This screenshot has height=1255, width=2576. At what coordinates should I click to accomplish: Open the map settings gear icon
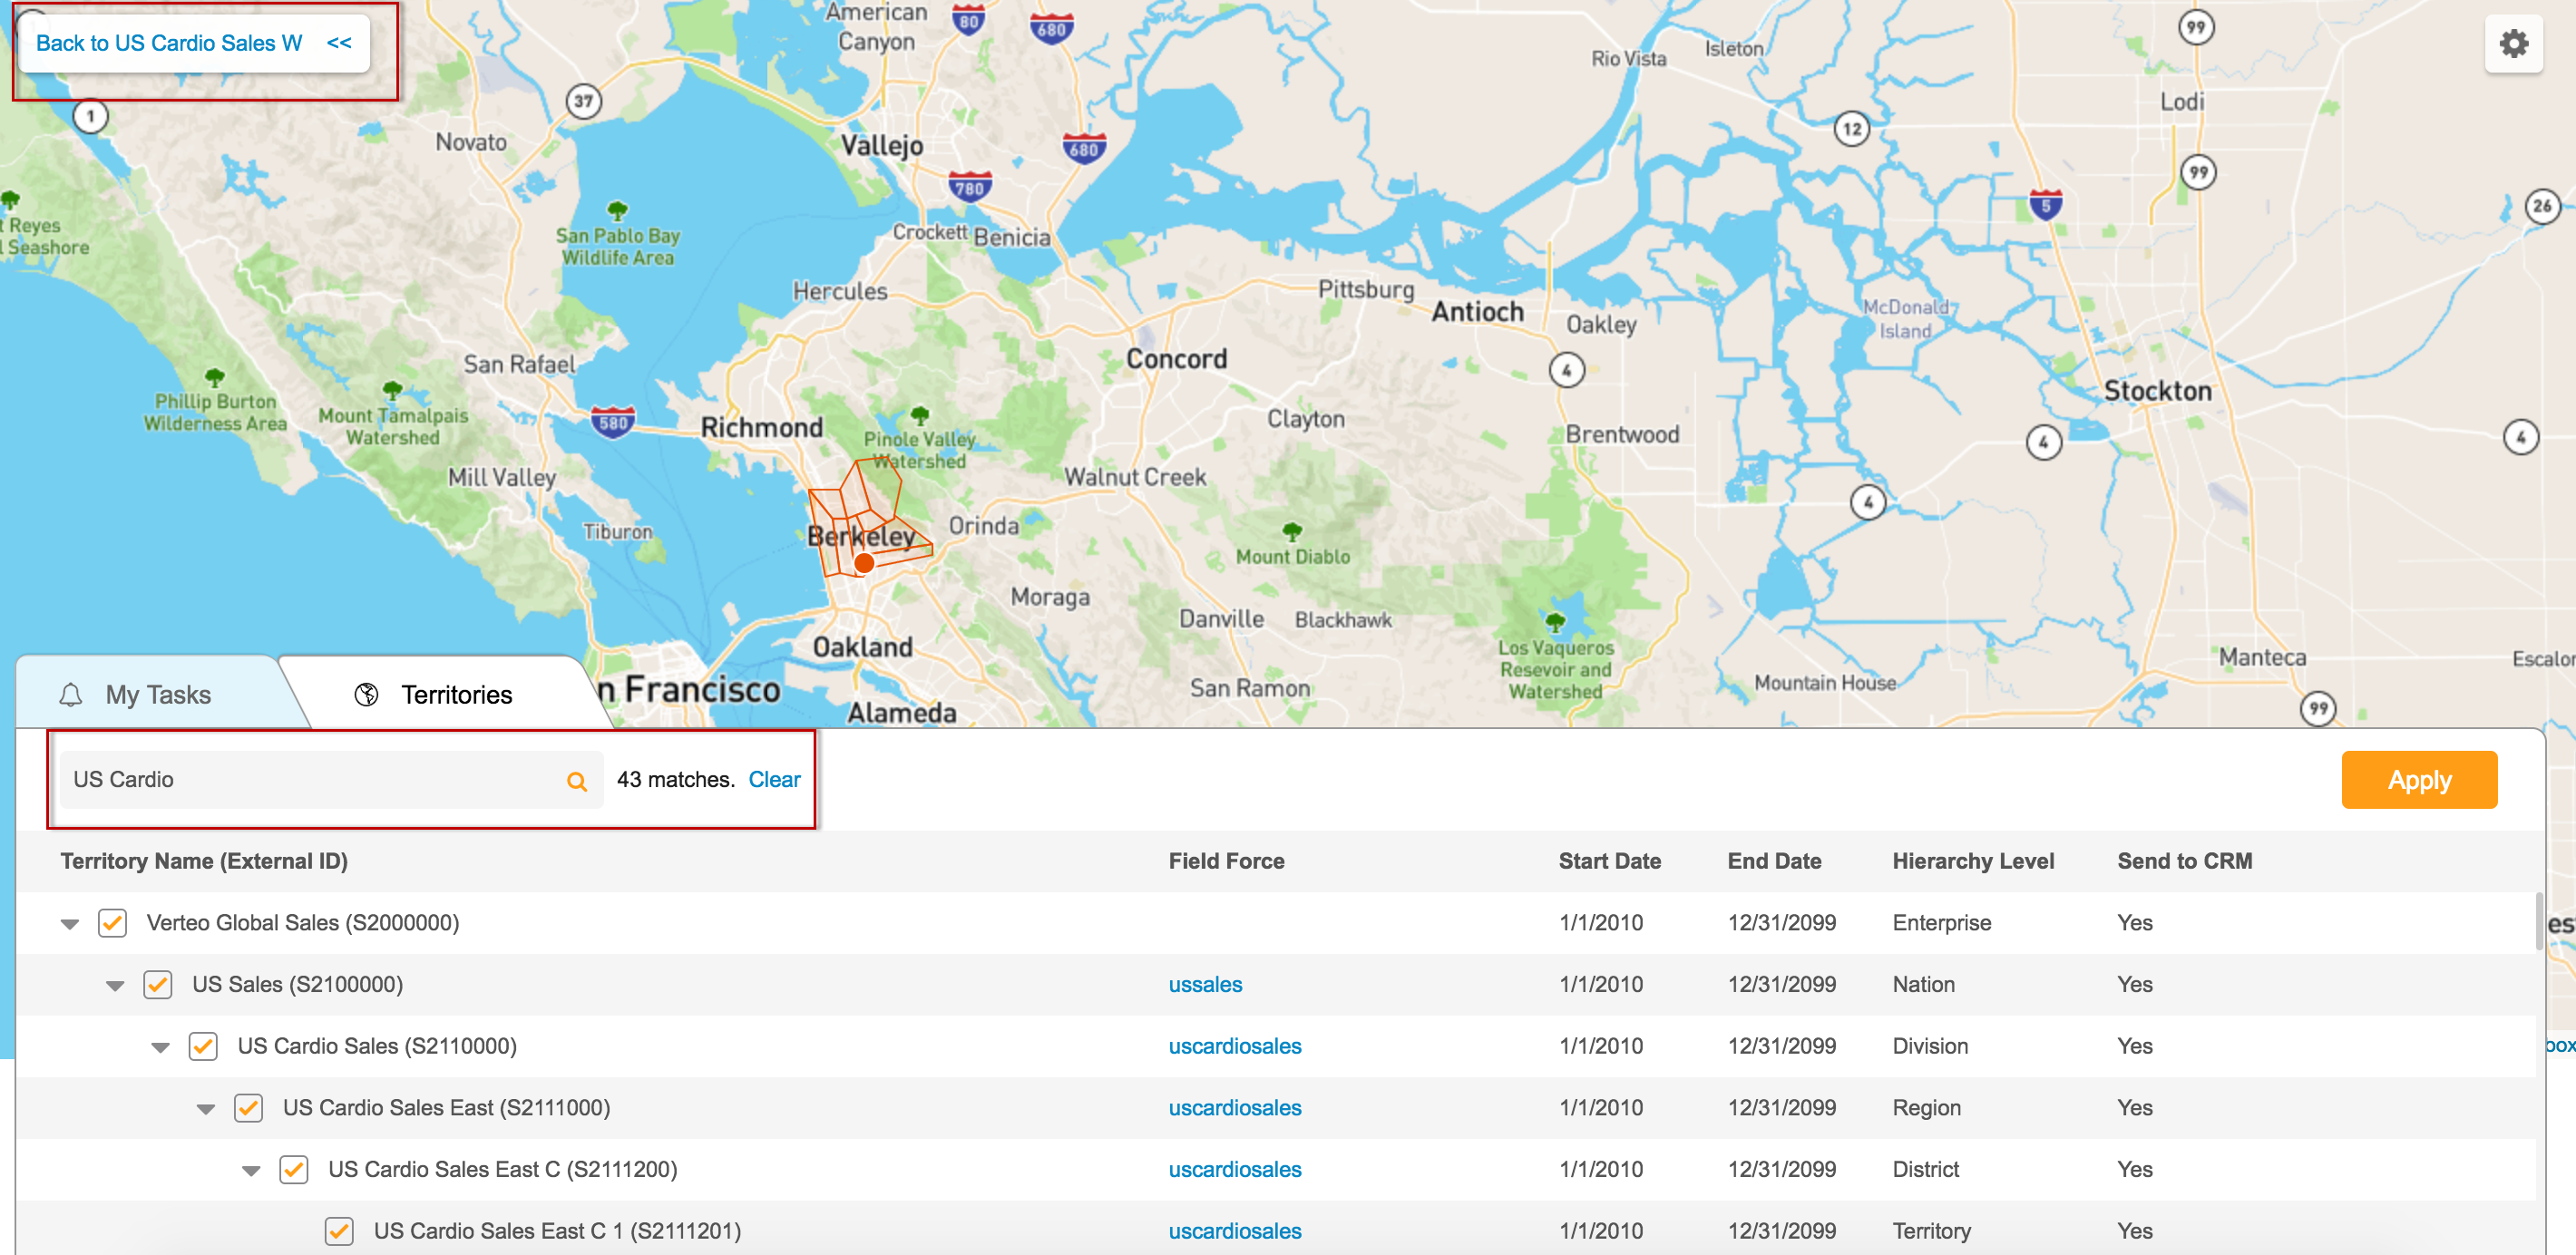tap(2513, 44)
